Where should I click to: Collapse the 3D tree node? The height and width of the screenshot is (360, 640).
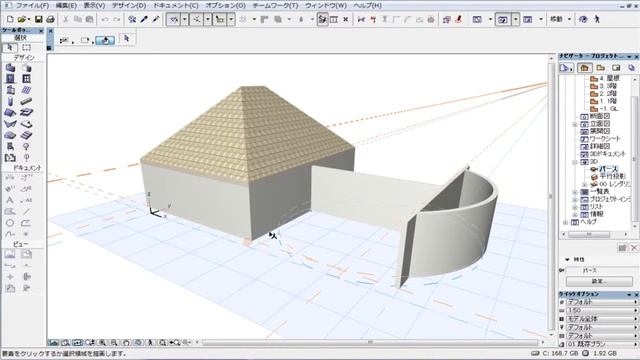(575, 162)
